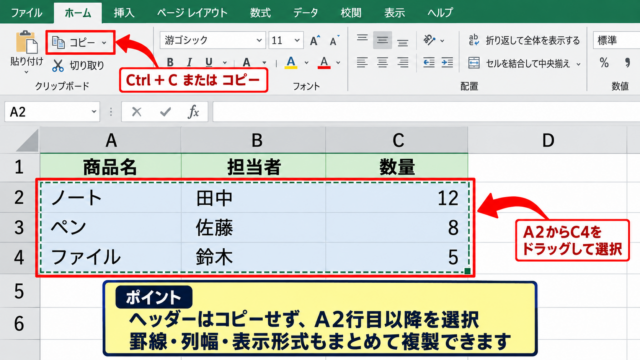Select row 1 header

tap(19, 167)
